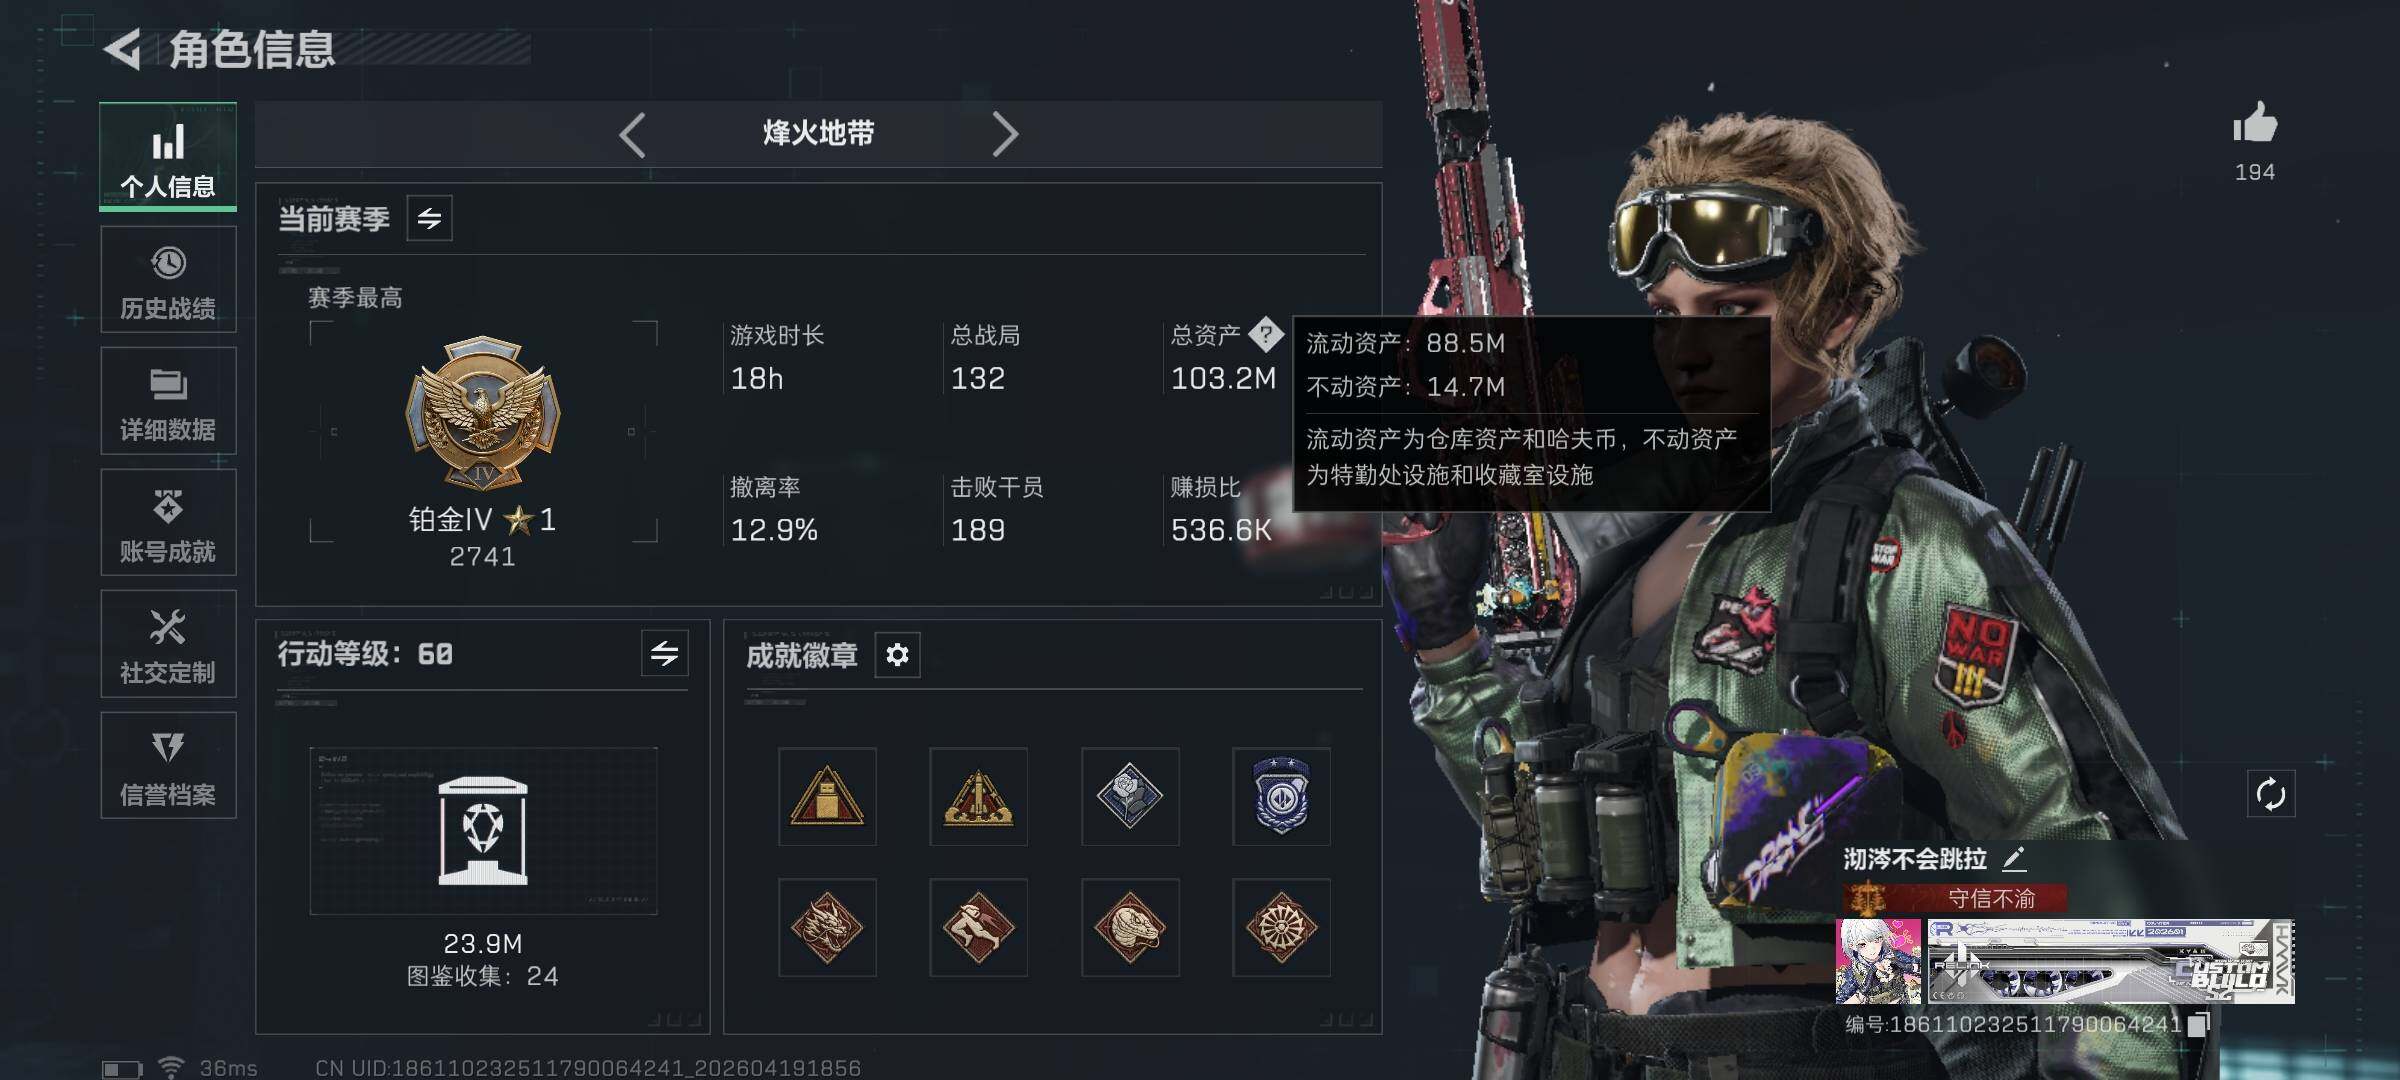Viewport: 2400px width, 1080px height.
Task: Open 成就徽章 gear settings
Action: click(x=897, y=655)
